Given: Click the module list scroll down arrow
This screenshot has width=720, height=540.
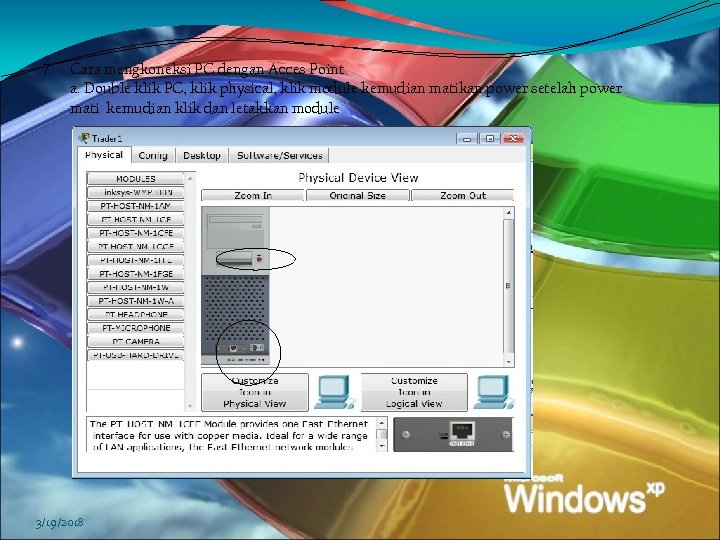Looking at the screenshot, I should tap(190, 406).
